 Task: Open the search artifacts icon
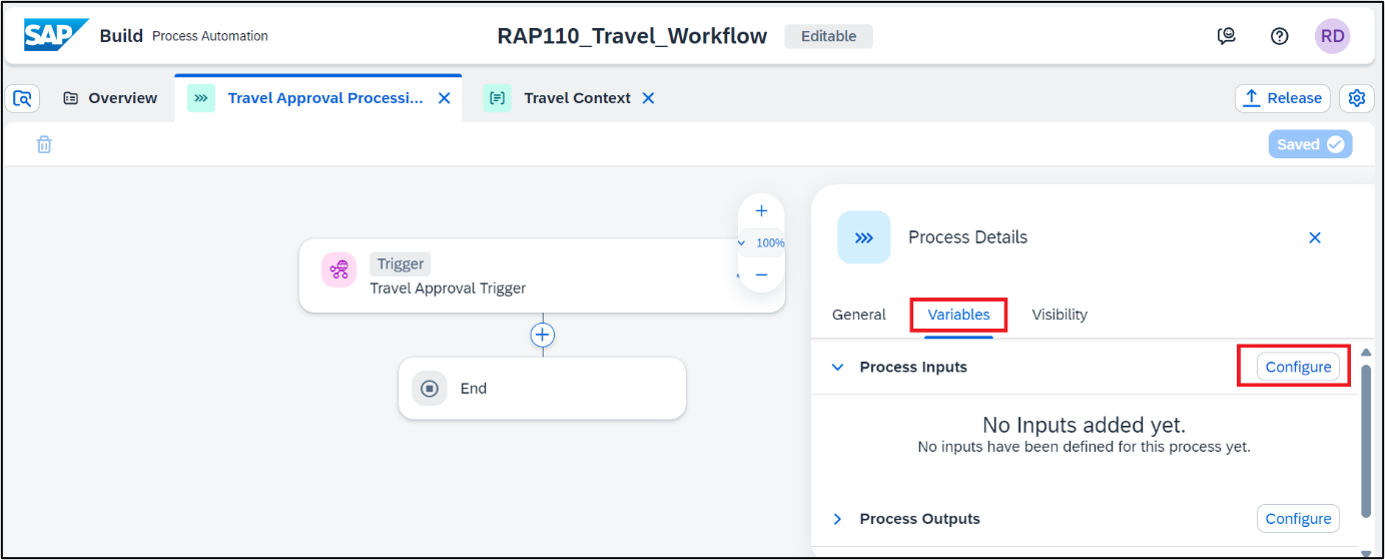(x=22, y=98)
